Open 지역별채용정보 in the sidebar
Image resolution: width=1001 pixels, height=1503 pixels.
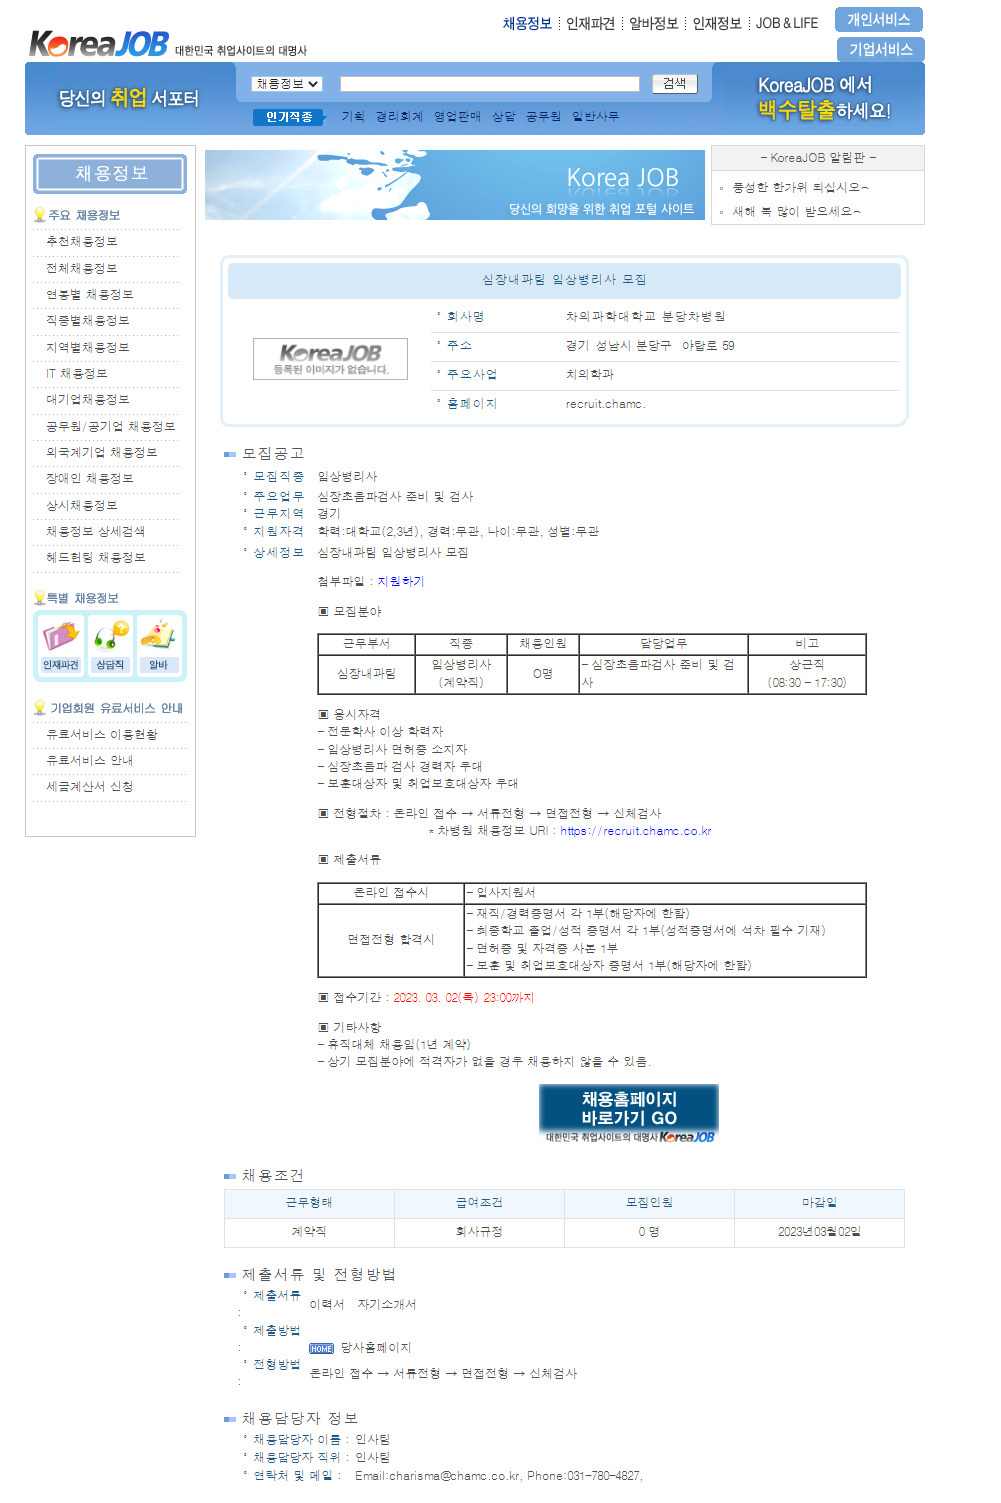(x=88, y=347)
